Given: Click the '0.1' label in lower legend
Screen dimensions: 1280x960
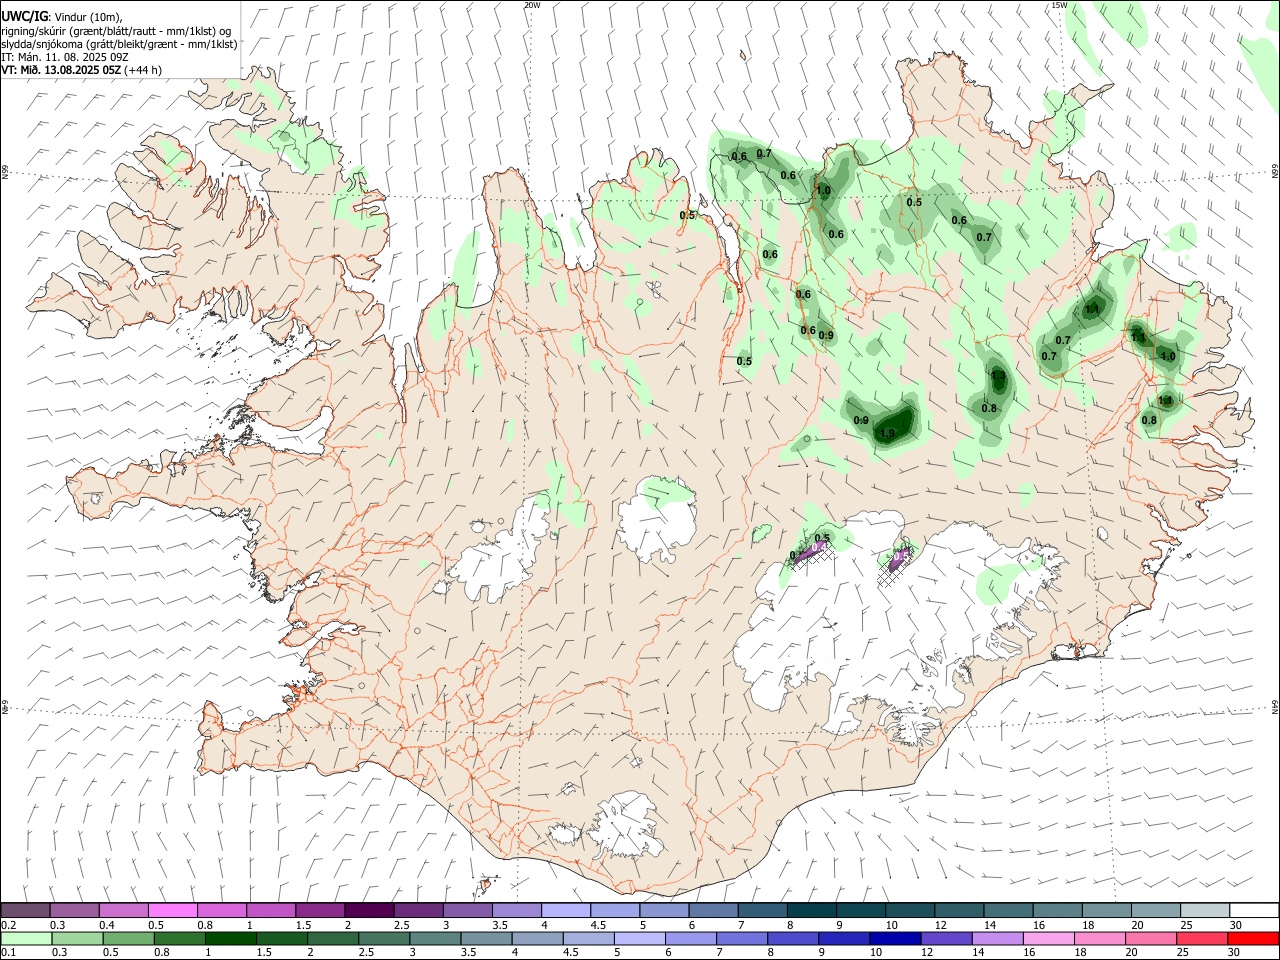Looking at the screenshot, I should tap(8, 953).
